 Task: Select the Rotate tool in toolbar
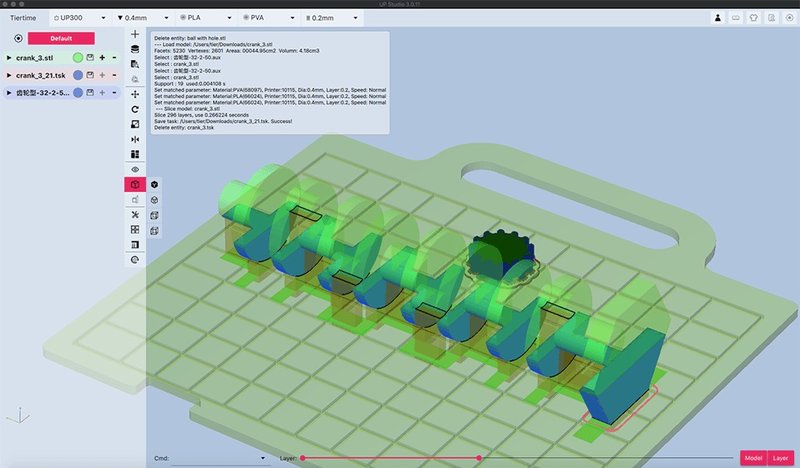[x=135, y=108]
